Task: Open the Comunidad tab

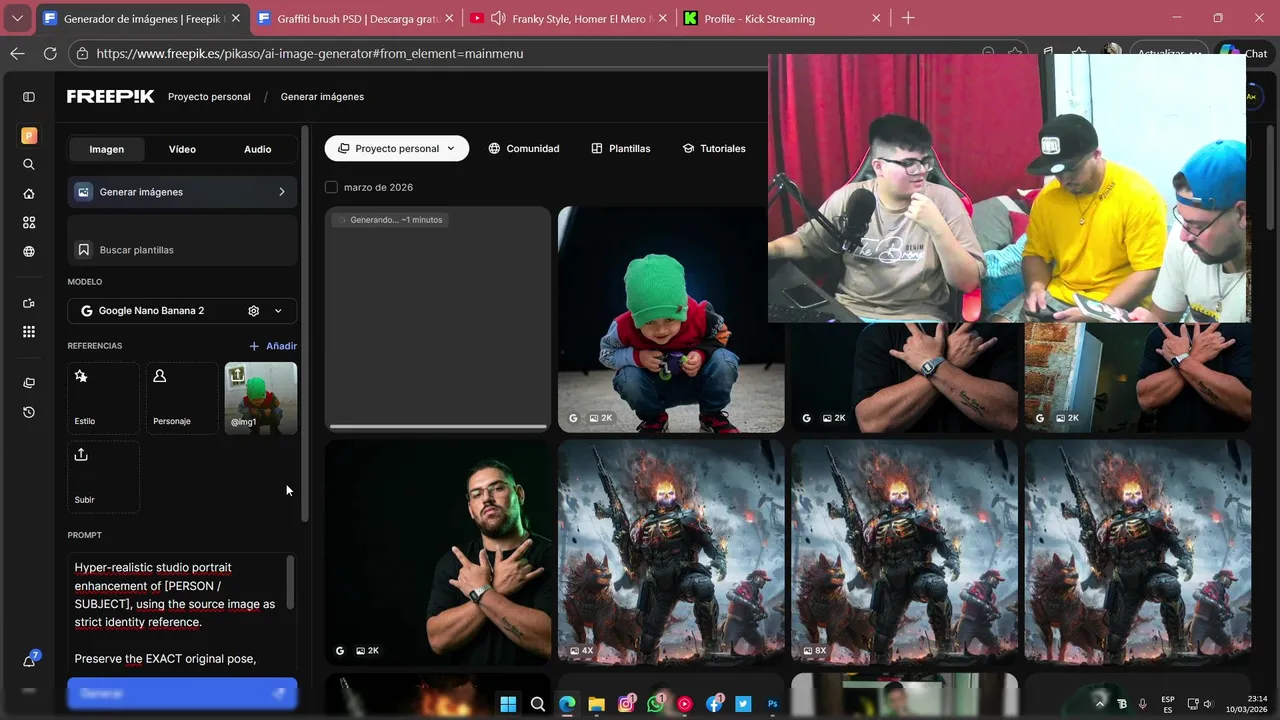Action: click(523, 148)
